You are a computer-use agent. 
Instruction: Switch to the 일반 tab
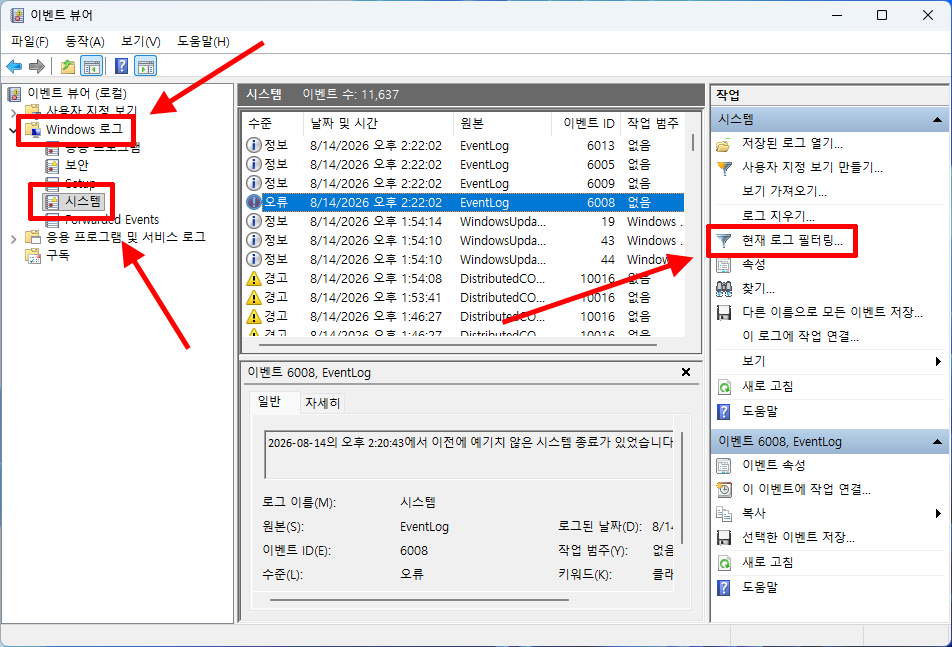pyautogui.click(x=269, y=402)
